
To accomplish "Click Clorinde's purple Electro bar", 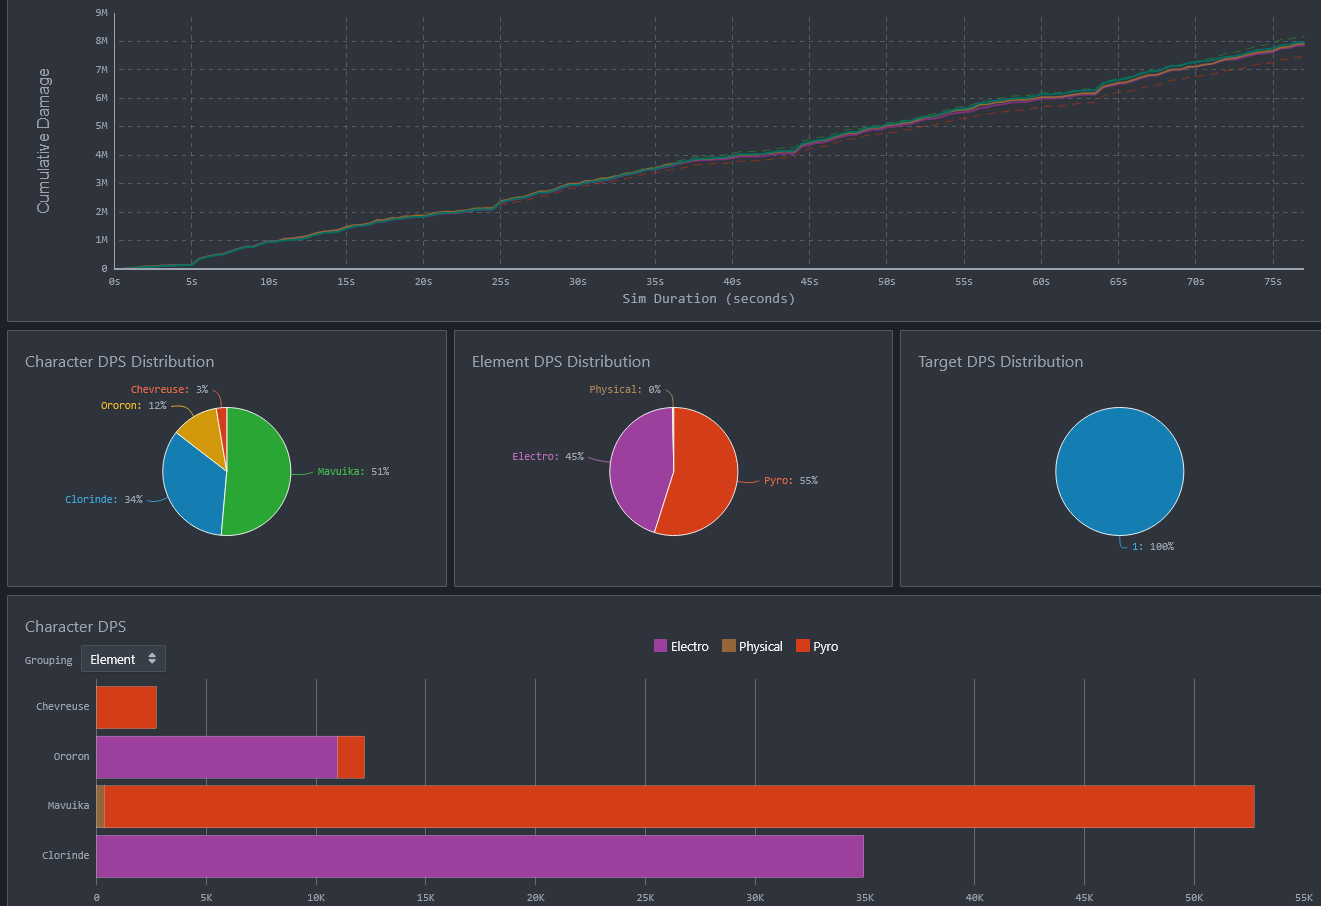I will (x=480, y=856).
